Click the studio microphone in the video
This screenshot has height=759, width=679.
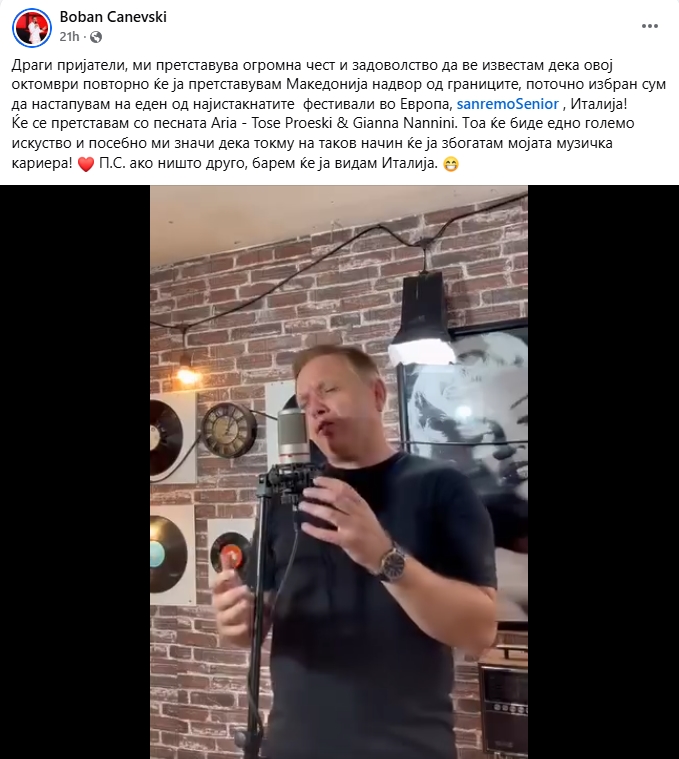coord(293,436)
